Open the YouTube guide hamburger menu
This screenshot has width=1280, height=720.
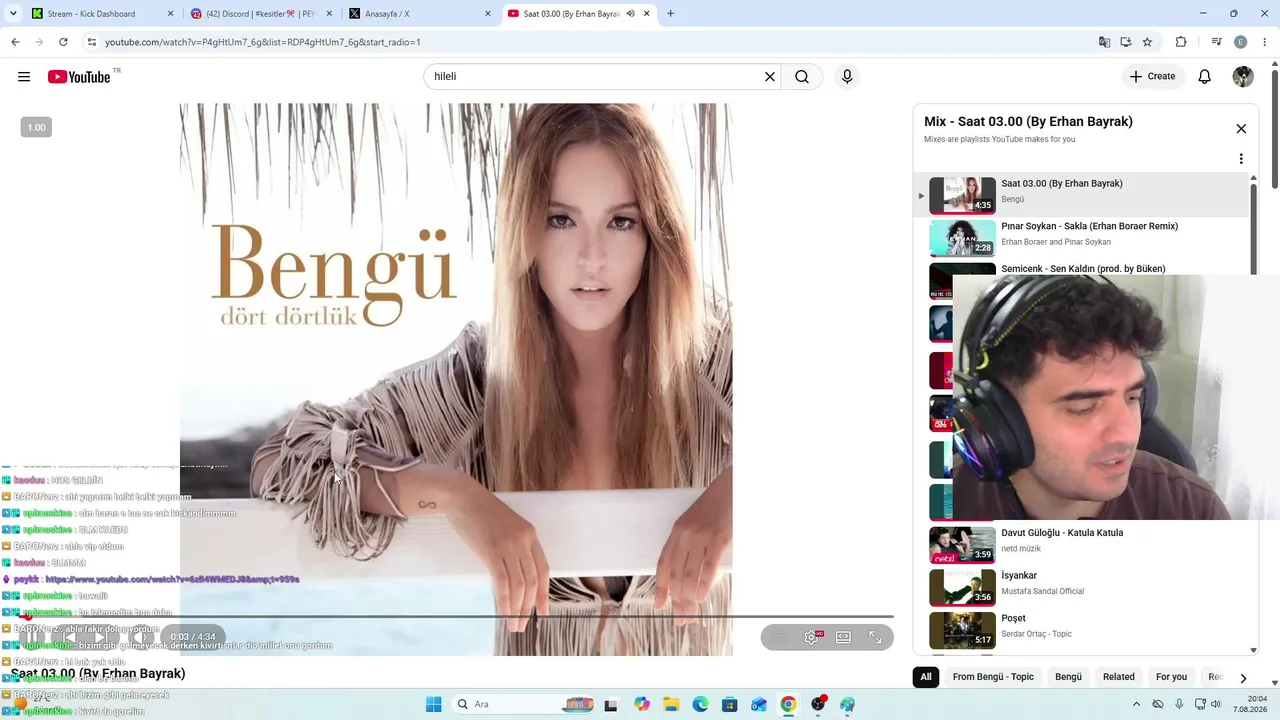coord(24,77)
